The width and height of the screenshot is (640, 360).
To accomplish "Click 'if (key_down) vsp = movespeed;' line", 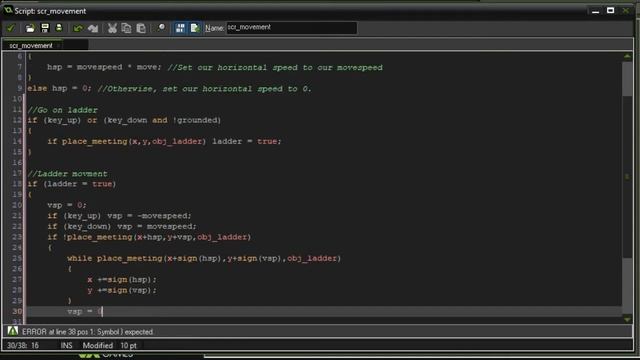I will [122, 226].
